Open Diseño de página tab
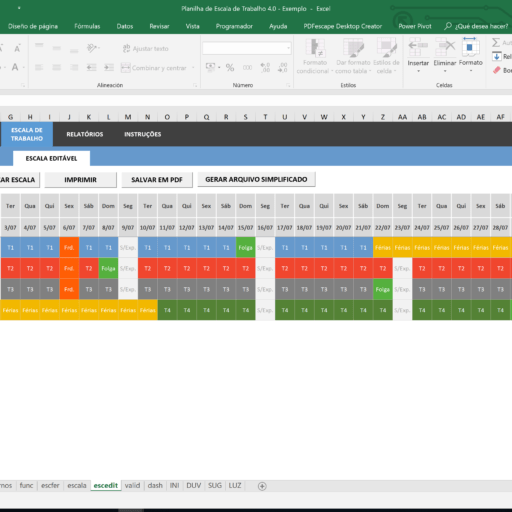The image size is (512, 512). point(33,26)
